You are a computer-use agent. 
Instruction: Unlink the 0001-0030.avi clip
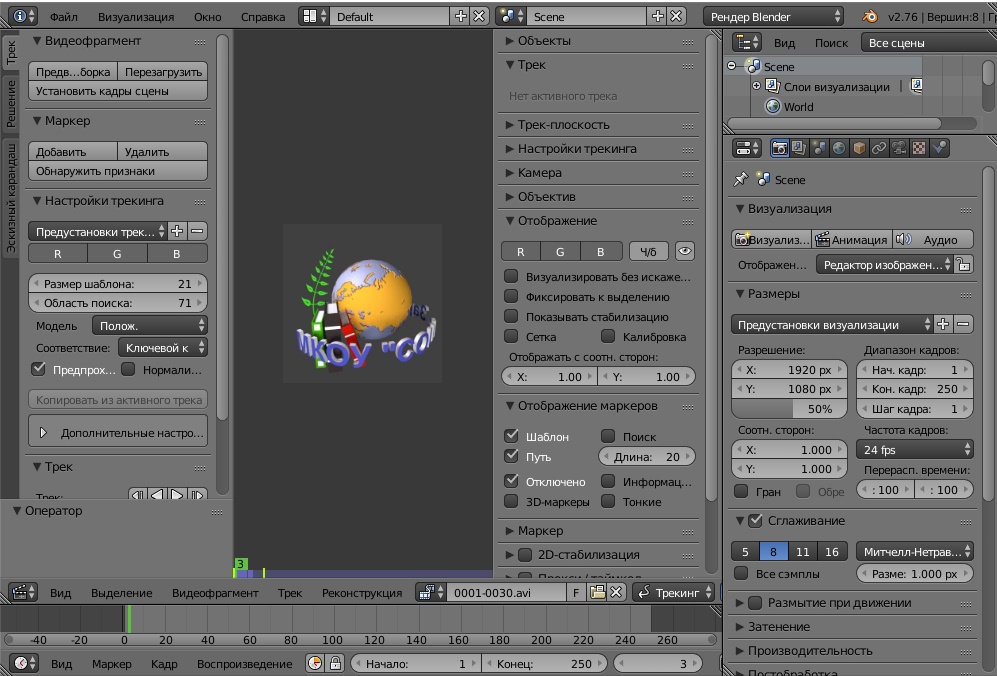616,593
